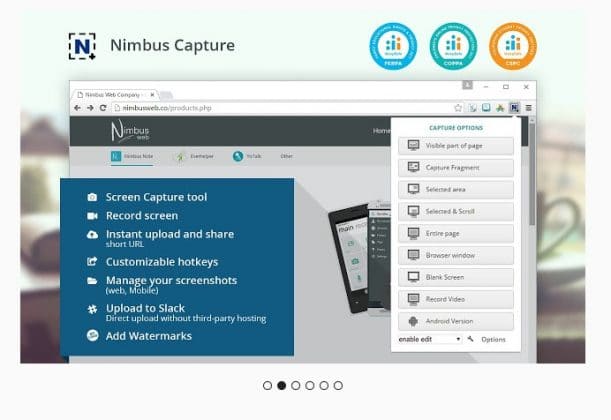Viewport: 611px width, 420px height.
Task: Click the Add Watermarks text
Action: tap(149, 336)
